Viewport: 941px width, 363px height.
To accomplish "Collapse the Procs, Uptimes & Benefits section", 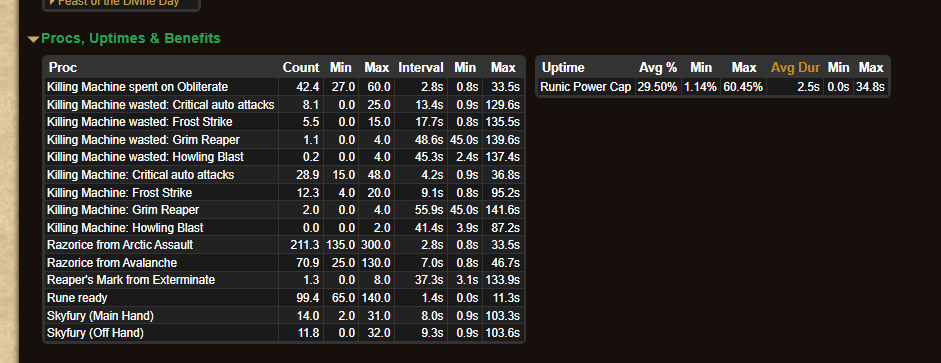I will (34, 39).
